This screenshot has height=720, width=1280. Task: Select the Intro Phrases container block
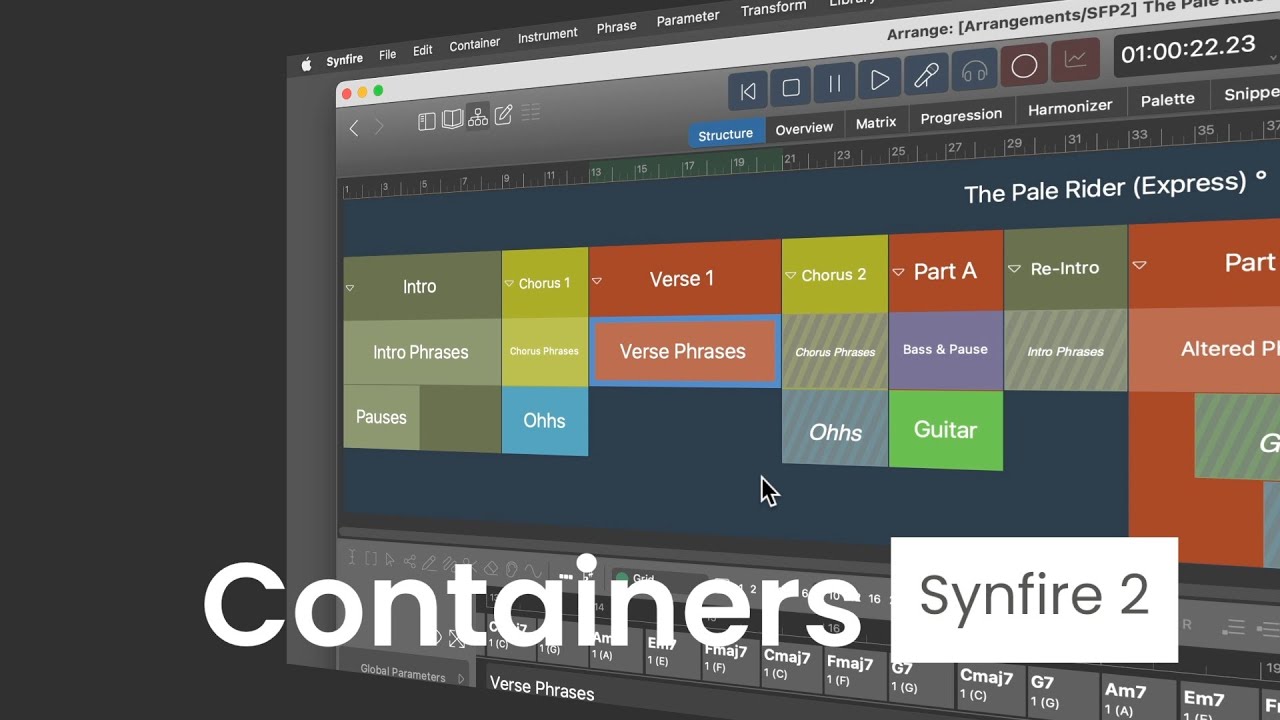point(421,352)
